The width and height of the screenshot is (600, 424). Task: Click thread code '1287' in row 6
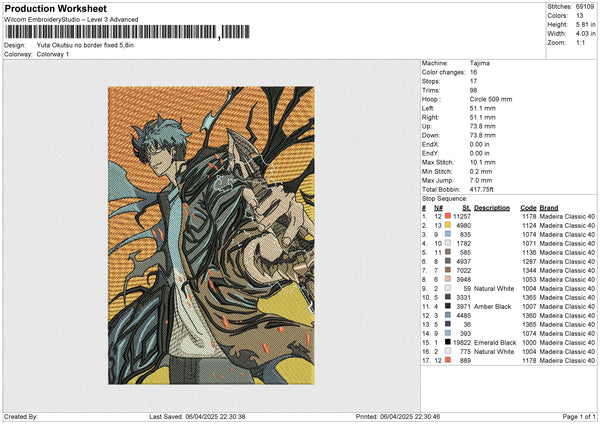click(529, 261)
